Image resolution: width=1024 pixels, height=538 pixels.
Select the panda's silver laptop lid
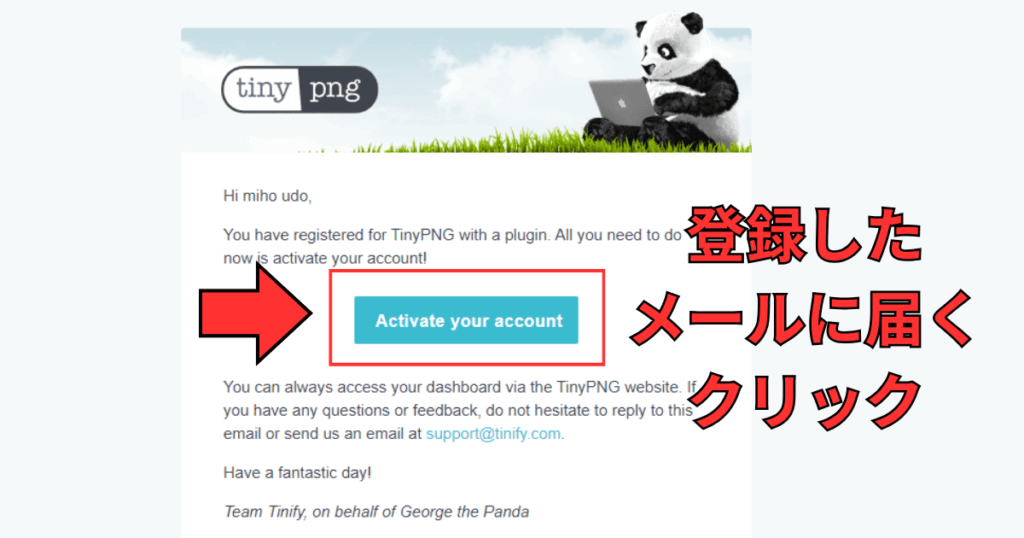(x=620, y=103)
